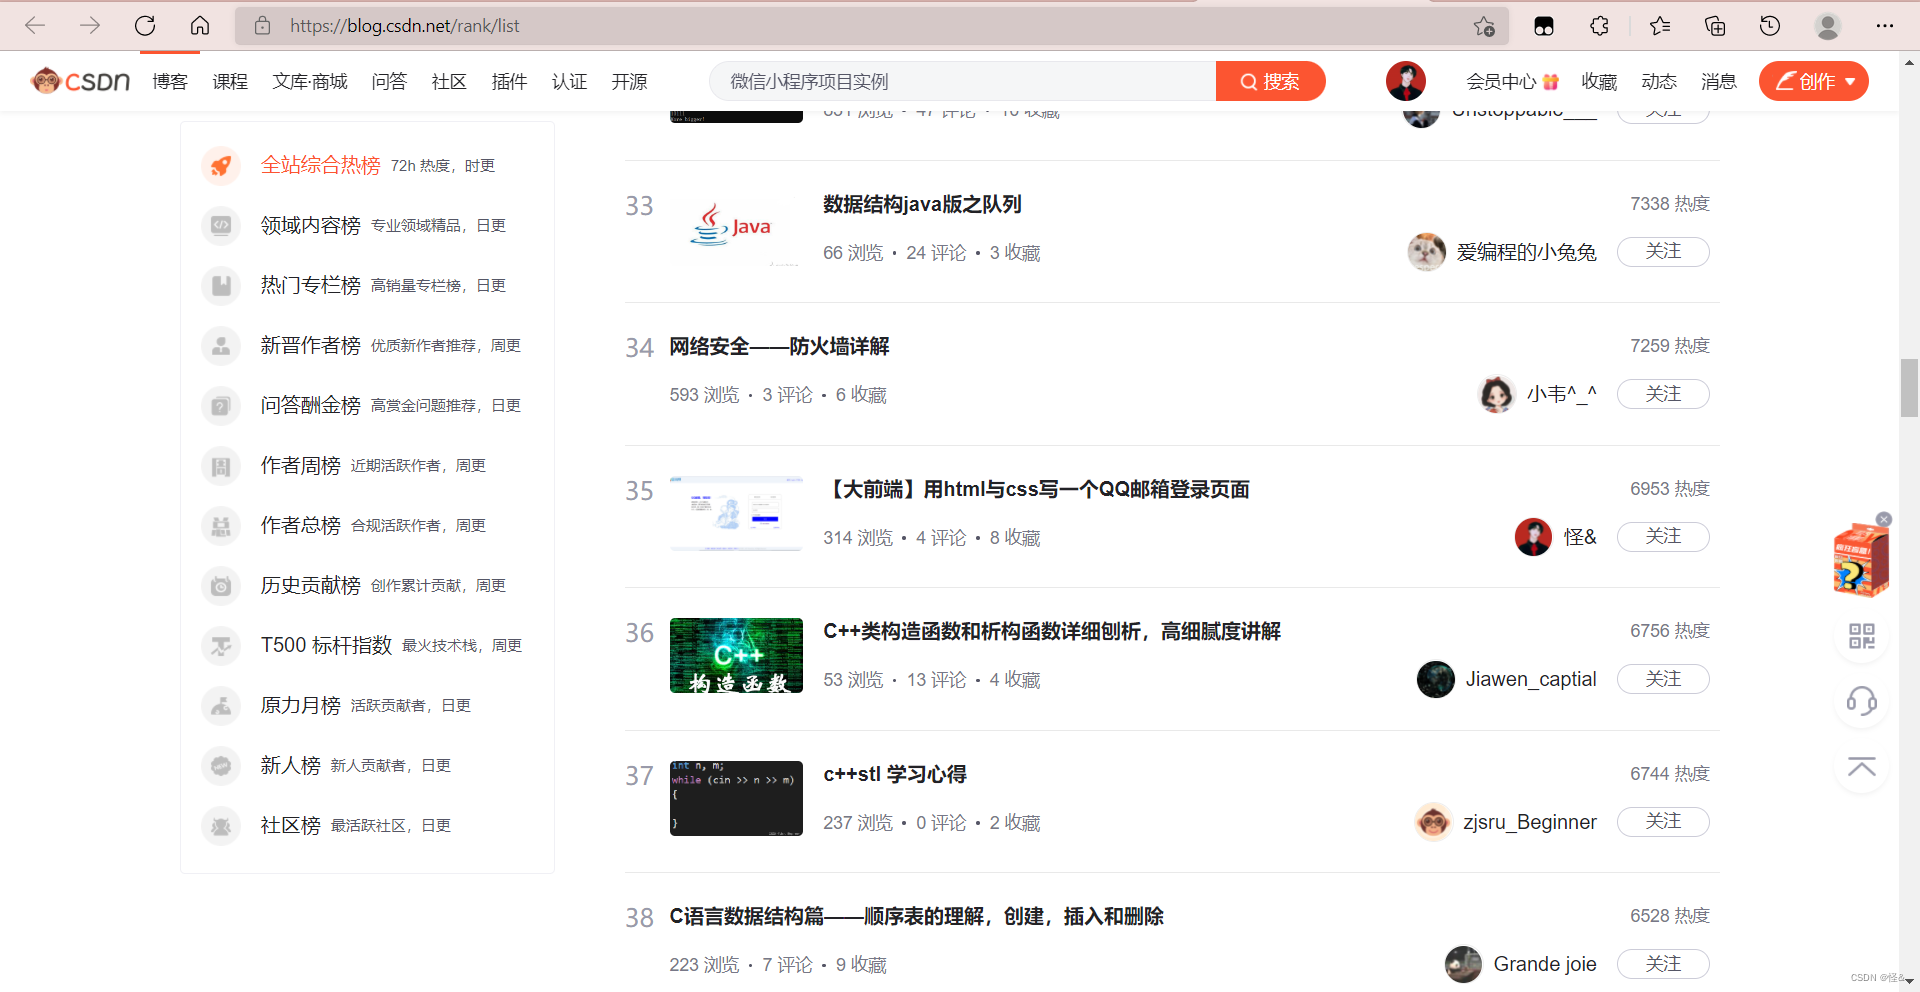The width and height of the screenshot is (1920, 992).
Task: Show the QR code floating panel
Action: 1861,636
